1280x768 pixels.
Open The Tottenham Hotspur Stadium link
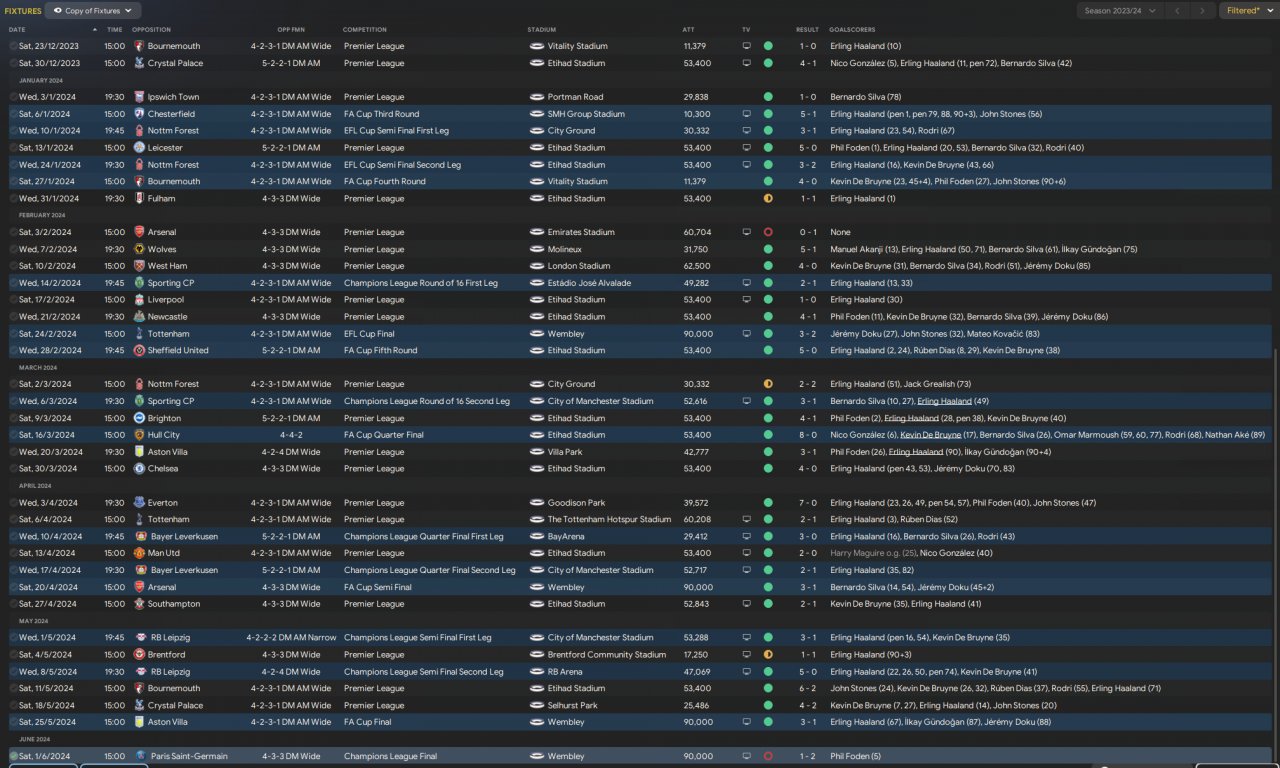(x=609, y=520)
